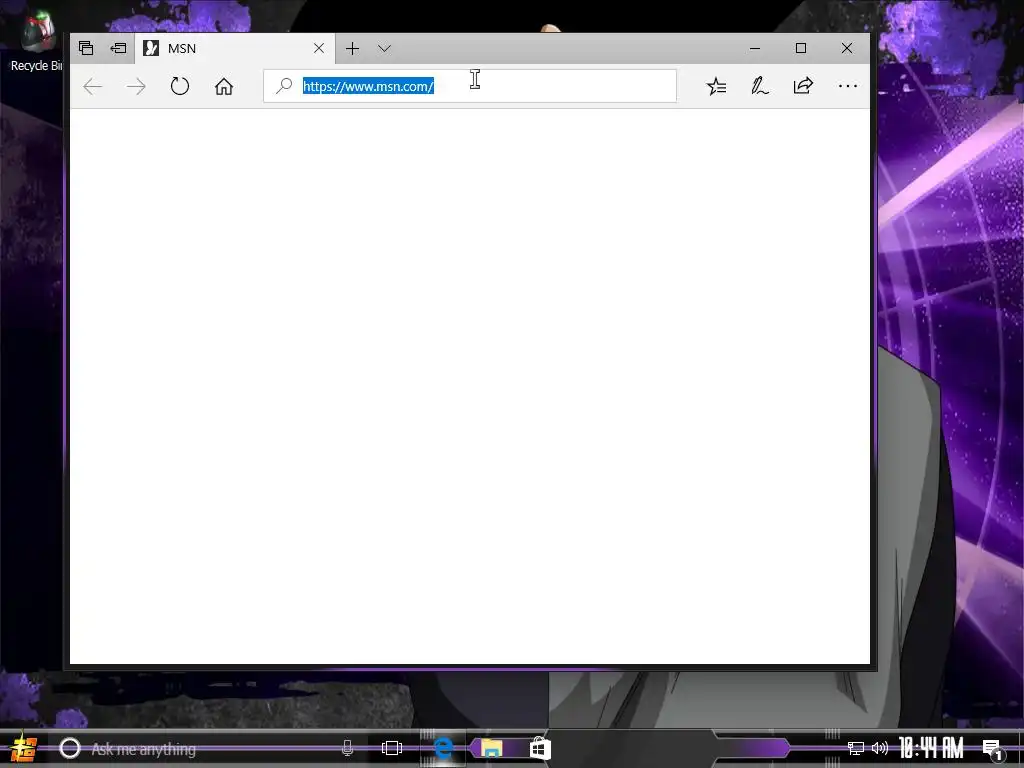
Task: Click the search magnifier in address bar
Action: pyautogui.click(x=283, y=86)
